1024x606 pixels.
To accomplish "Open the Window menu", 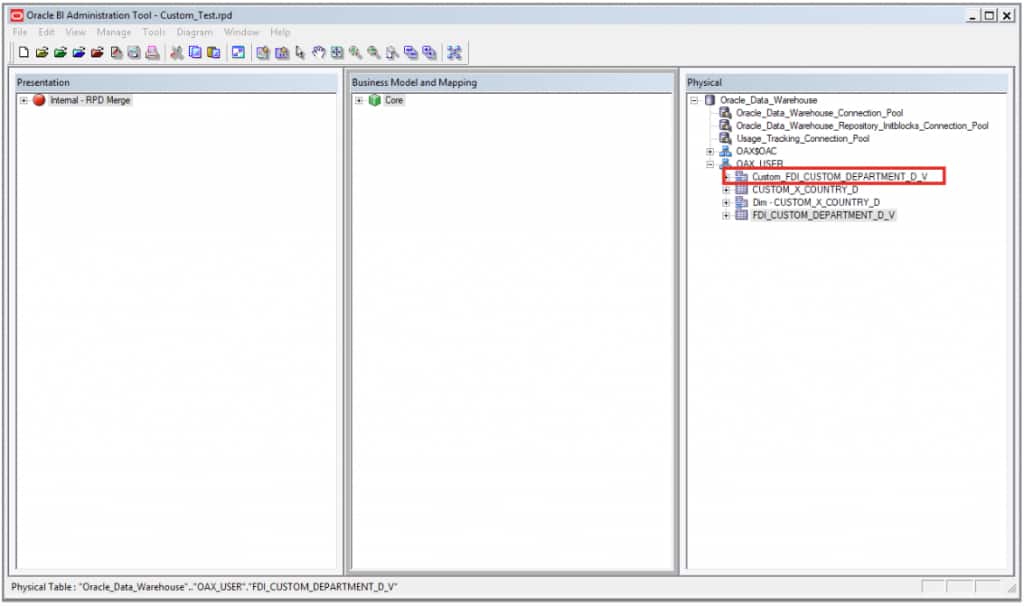I will (x=241, y=32).
